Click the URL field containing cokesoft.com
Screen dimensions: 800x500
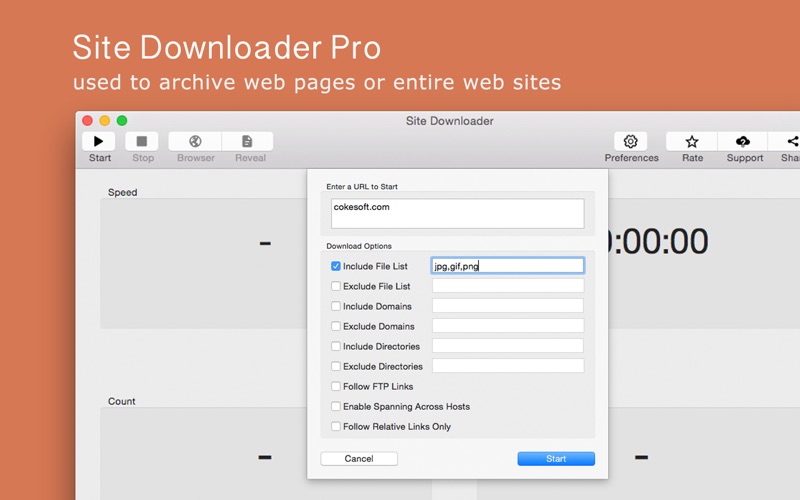click(458, 214)
